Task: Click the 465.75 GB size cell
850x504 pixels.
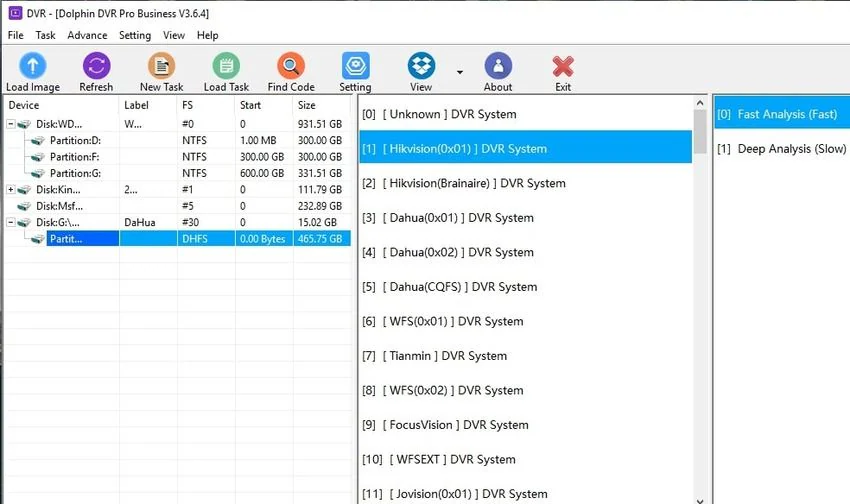Action: [320, 238]
